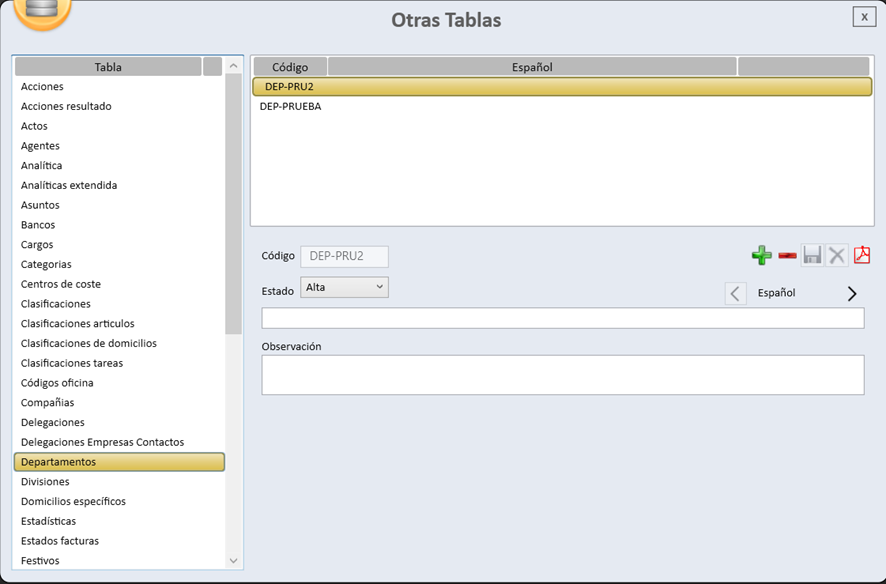The image size is (886, 584).
Task: Open the Divisiones table
Action: tap(45, 482)
